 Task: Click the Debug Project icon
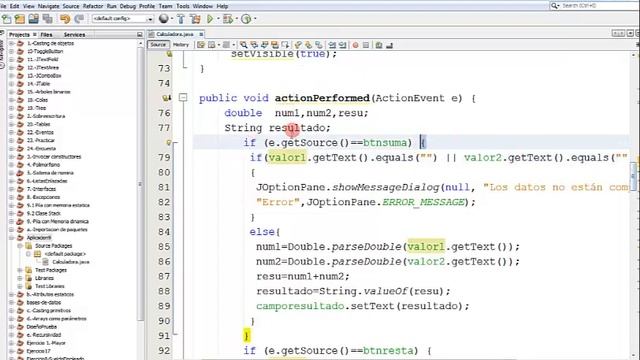227,19
